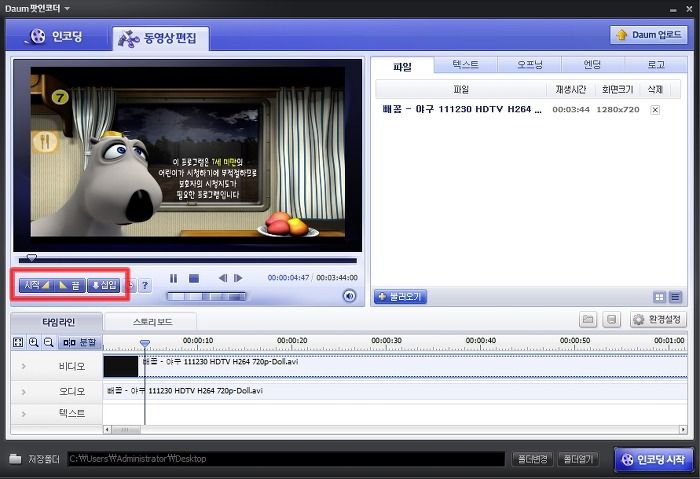This screenshot has height=479, width=700.
Task: Switch to the 텍스트 panel tab
Action: click(465, 65)
